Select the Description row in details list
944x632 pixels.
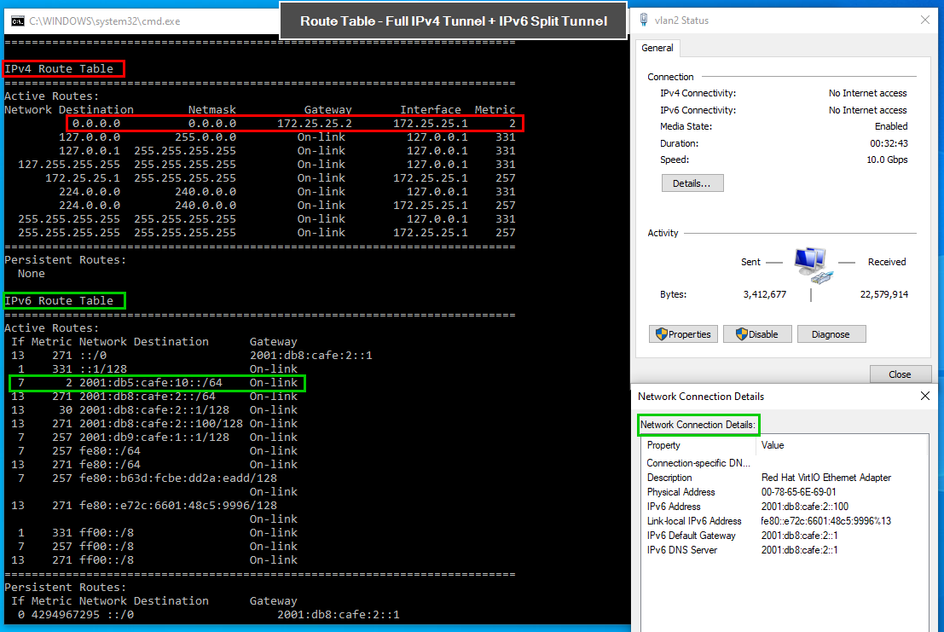pos(783,477)
